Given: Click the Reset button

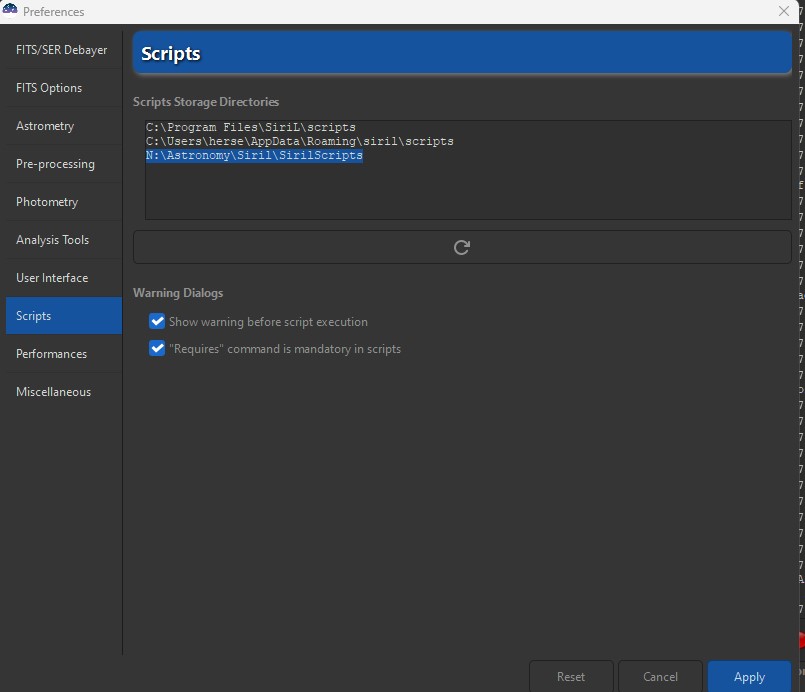Looking at the screenshot, I should [571, 677].
